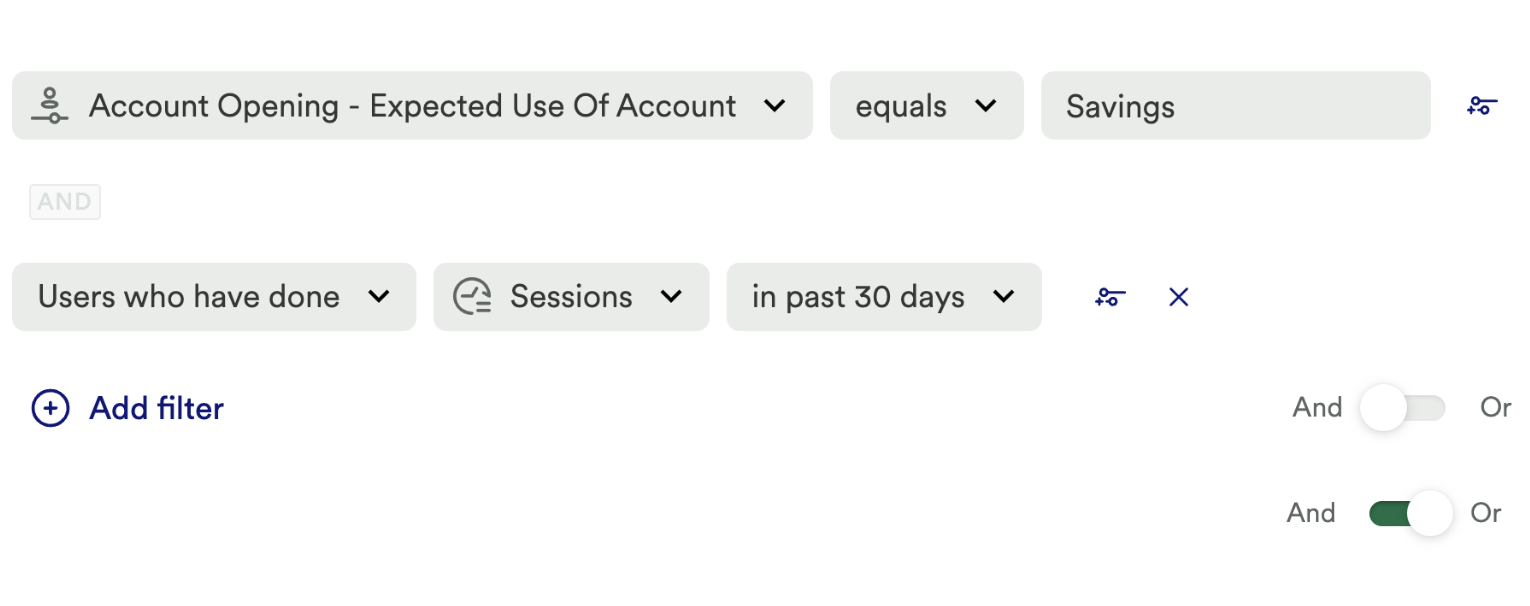Open filter options icon beside past 30 days
This screenshot has width=1530, height=606.
pos(1110,297)
